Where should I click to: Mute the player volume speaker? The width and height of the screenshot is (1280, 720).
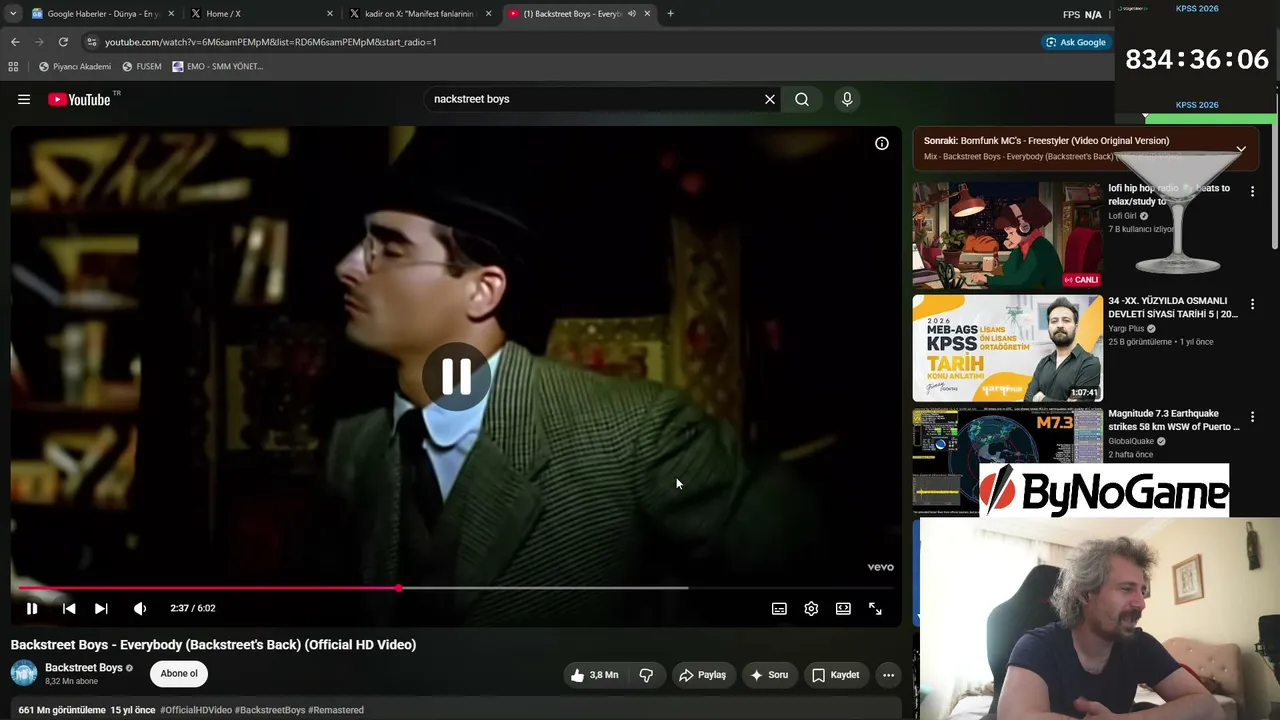pyautogui.click(x=140, y=608)
